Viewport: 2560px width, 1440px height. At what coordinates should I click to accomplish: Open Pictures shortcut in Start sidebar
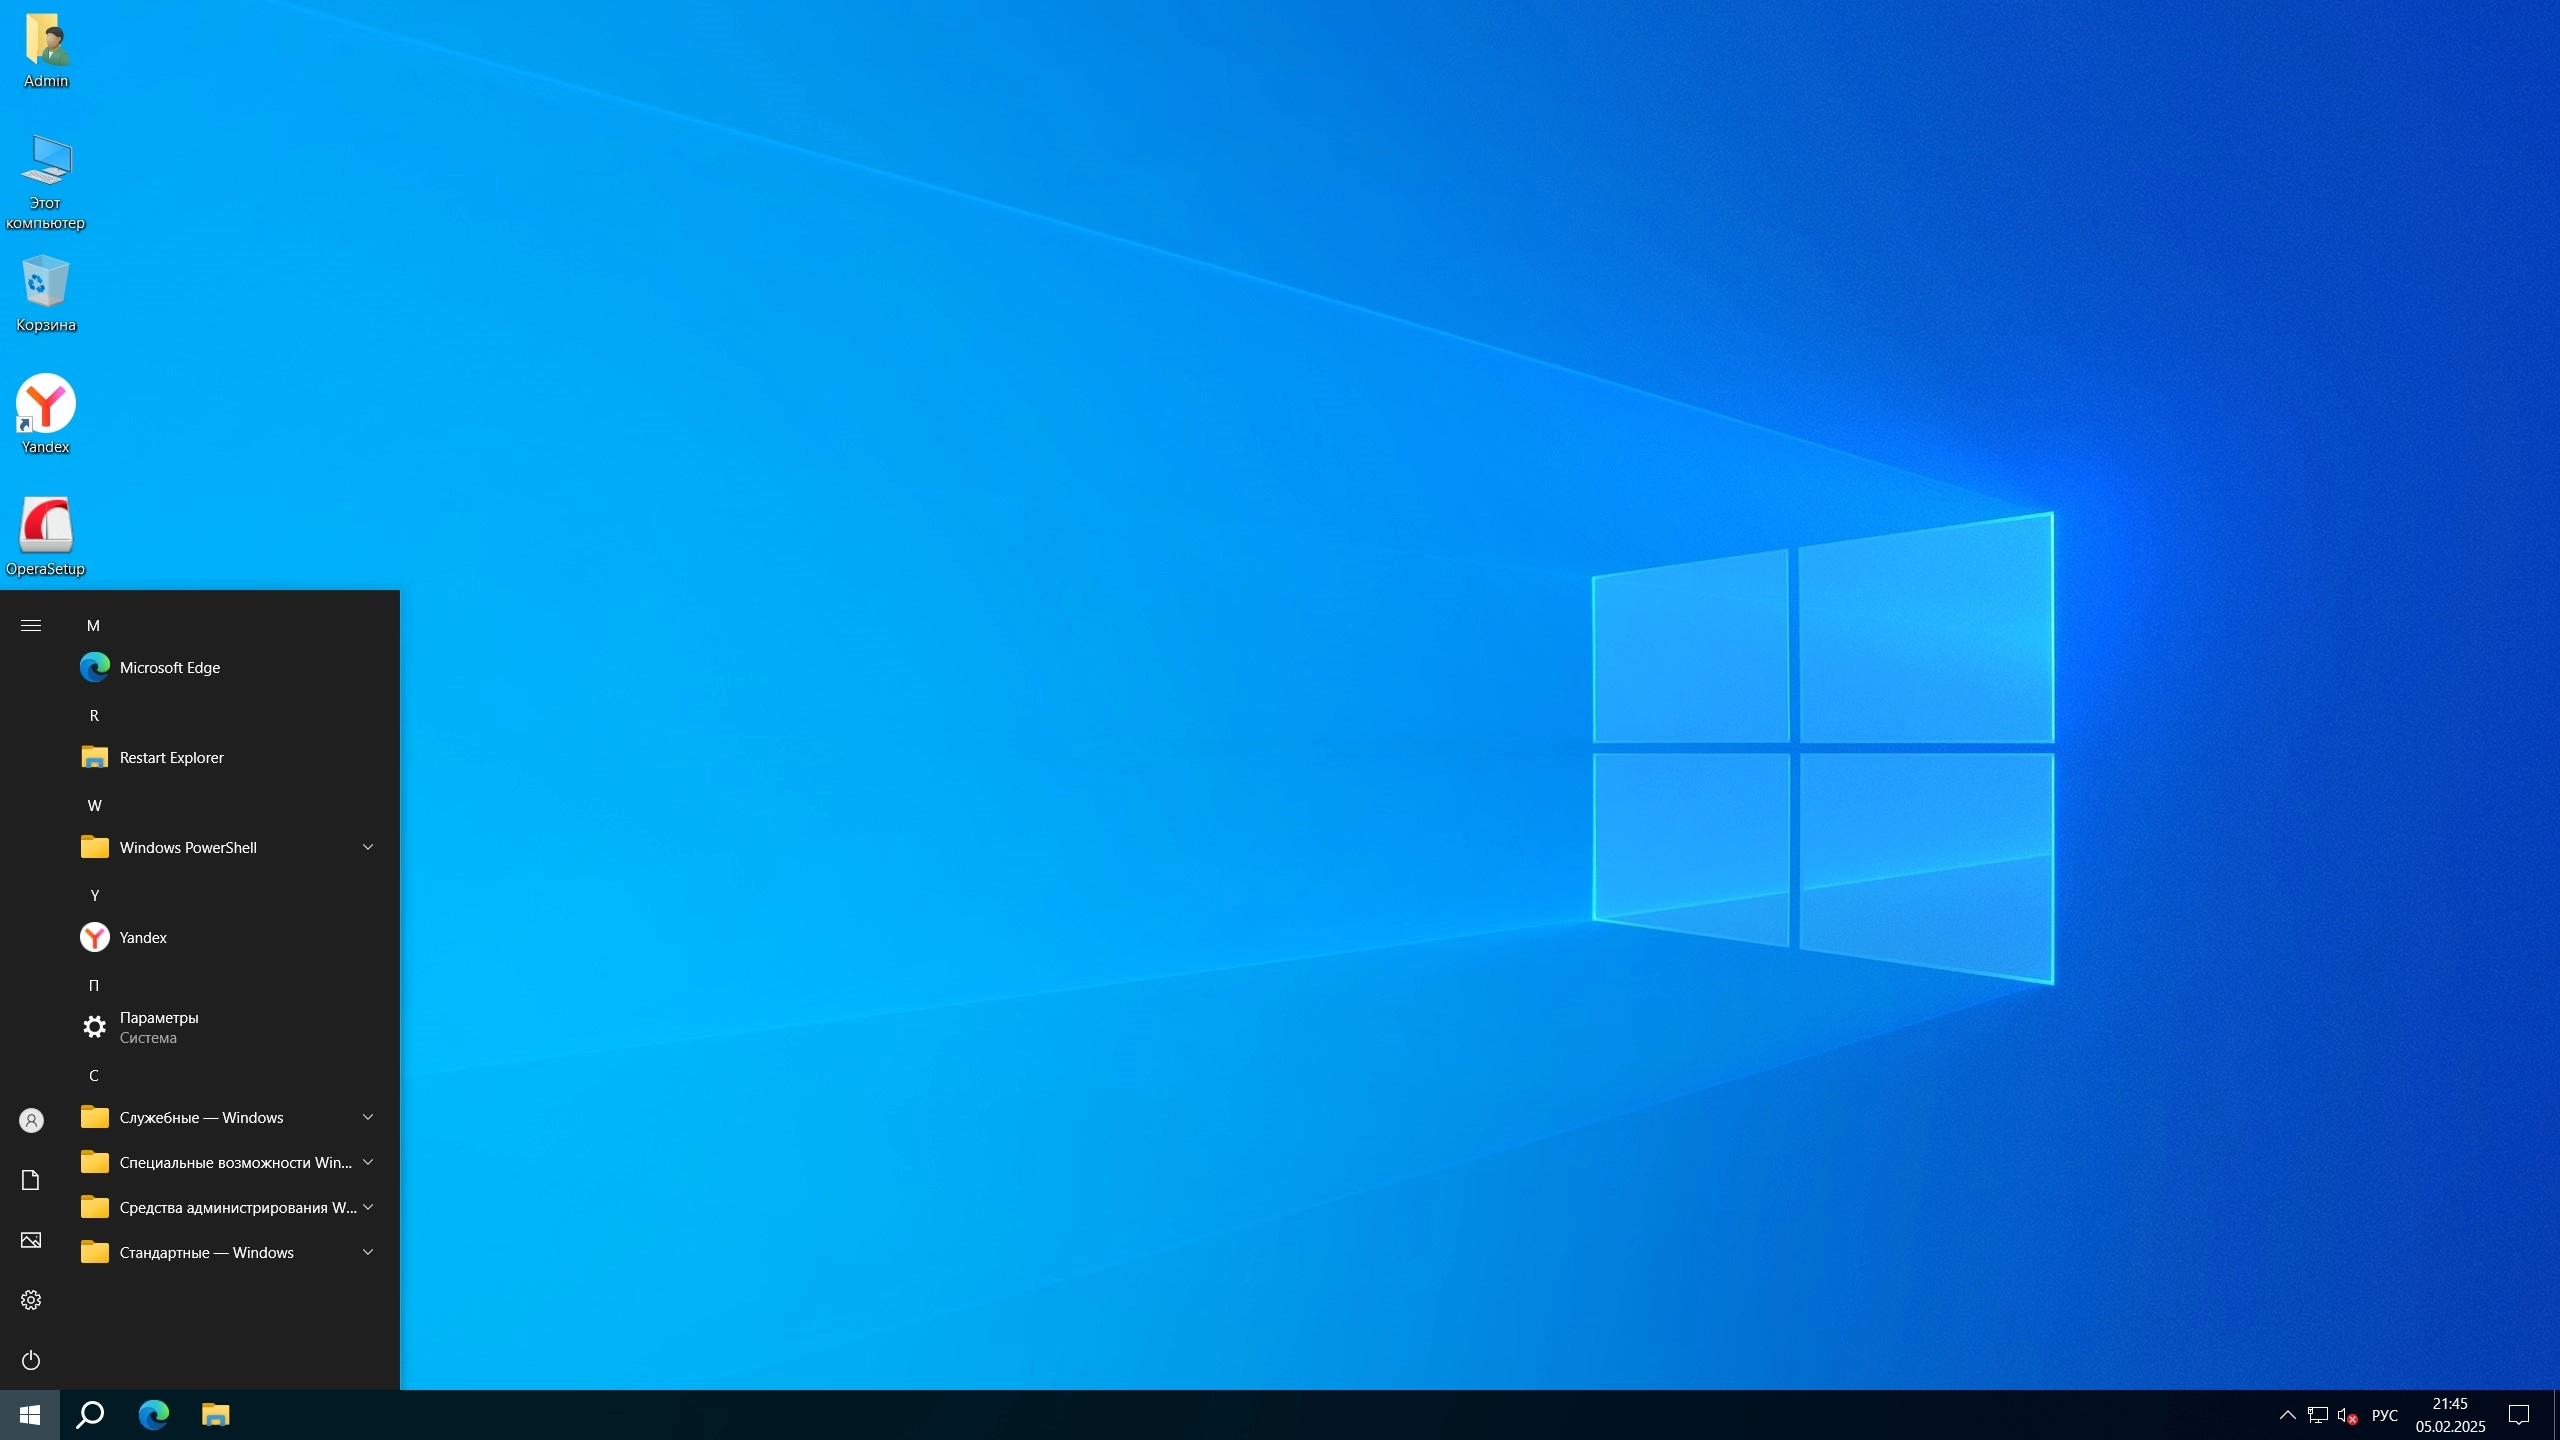(31, 1240)
